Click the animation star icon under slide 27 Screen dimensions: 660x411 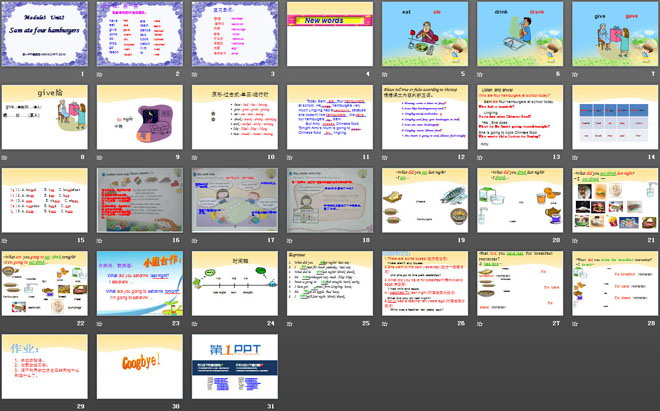480,324
